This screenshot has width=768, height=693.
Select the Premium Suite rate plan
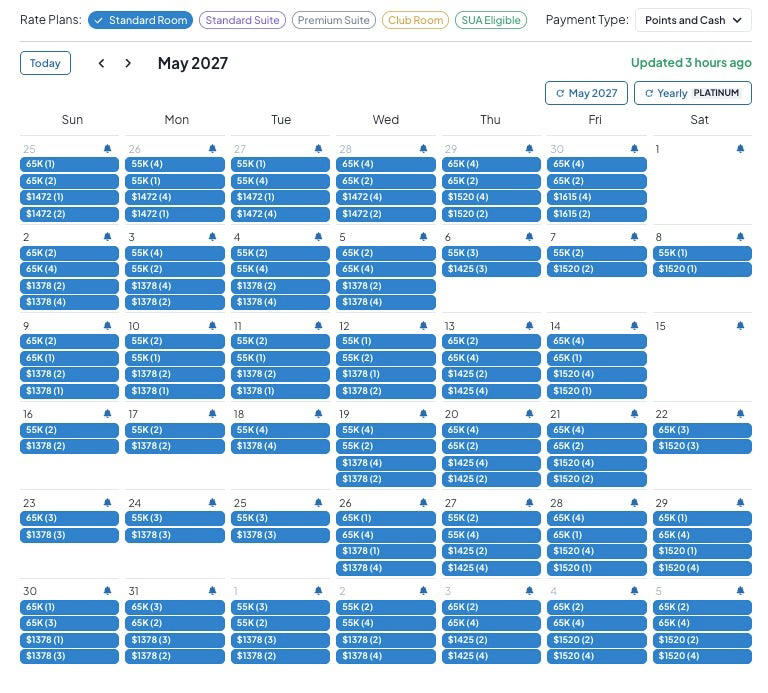[x=334, y=20]
